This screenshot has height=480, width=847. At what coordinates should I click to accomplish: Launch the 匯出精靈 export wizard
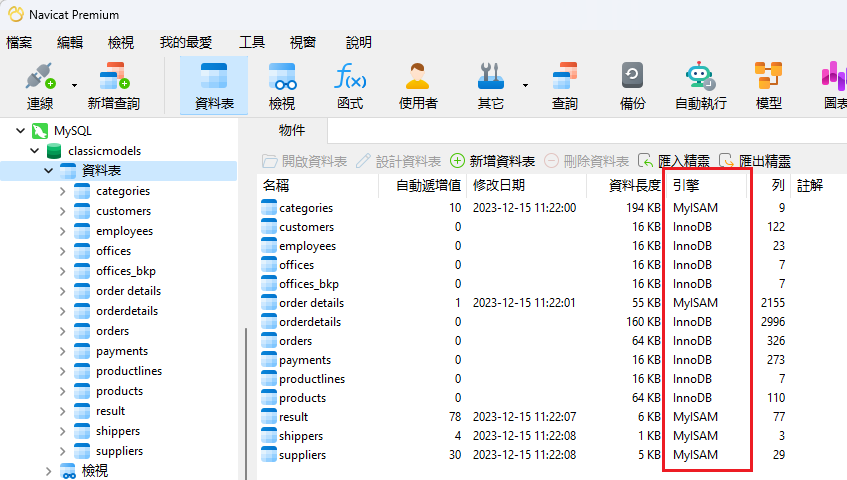click(755, 161)
